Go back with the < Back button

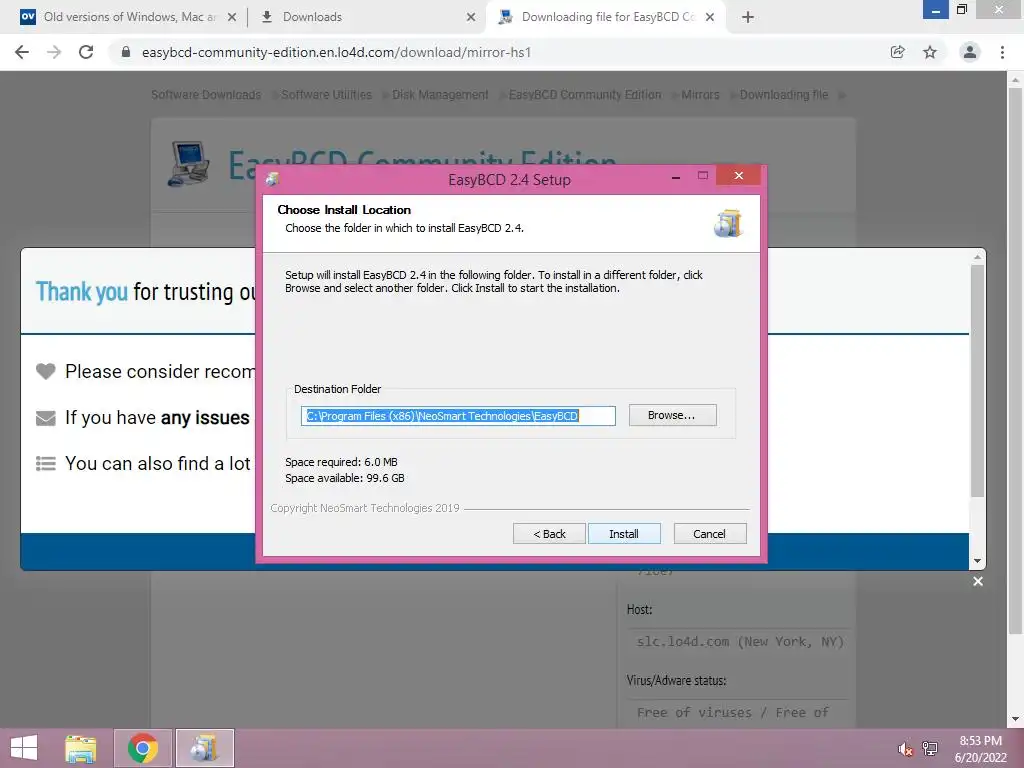[x=549, y=534]
